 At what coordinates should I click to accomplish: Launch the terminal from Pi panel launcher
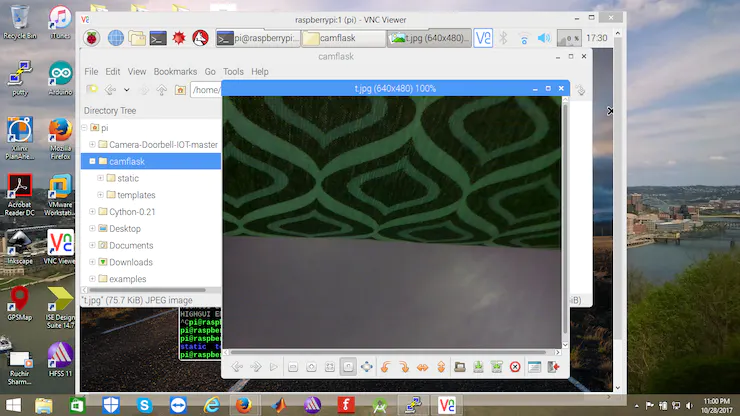point(158,38)
